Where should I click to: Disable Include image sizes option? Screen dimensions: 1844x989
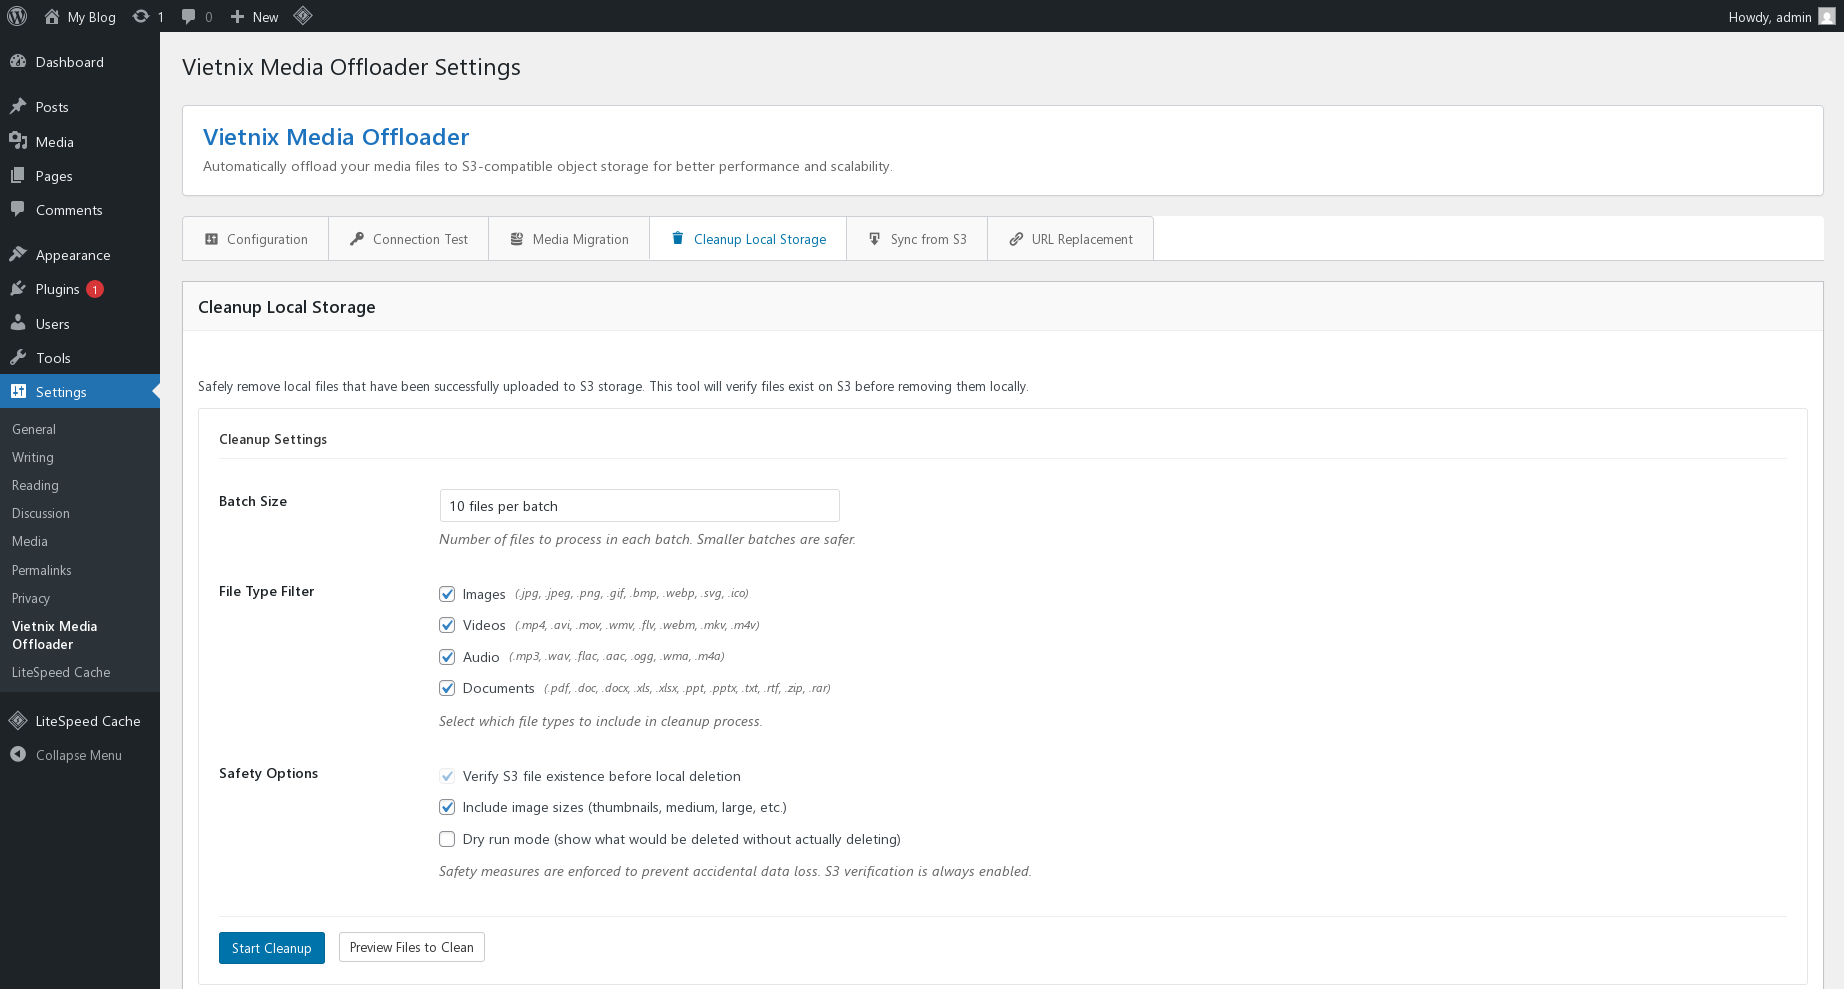pos(447,807)
